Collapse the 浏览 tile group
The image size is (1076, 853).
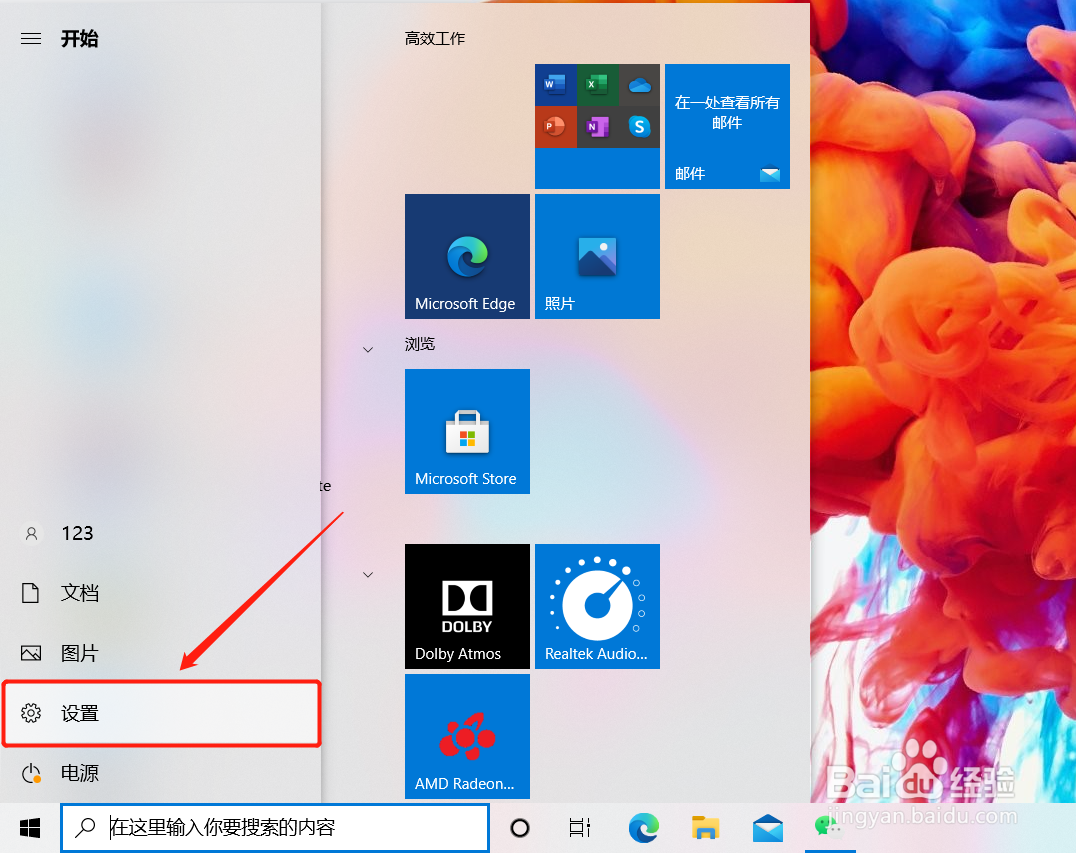pyautogui.click(x=367, y=348)
